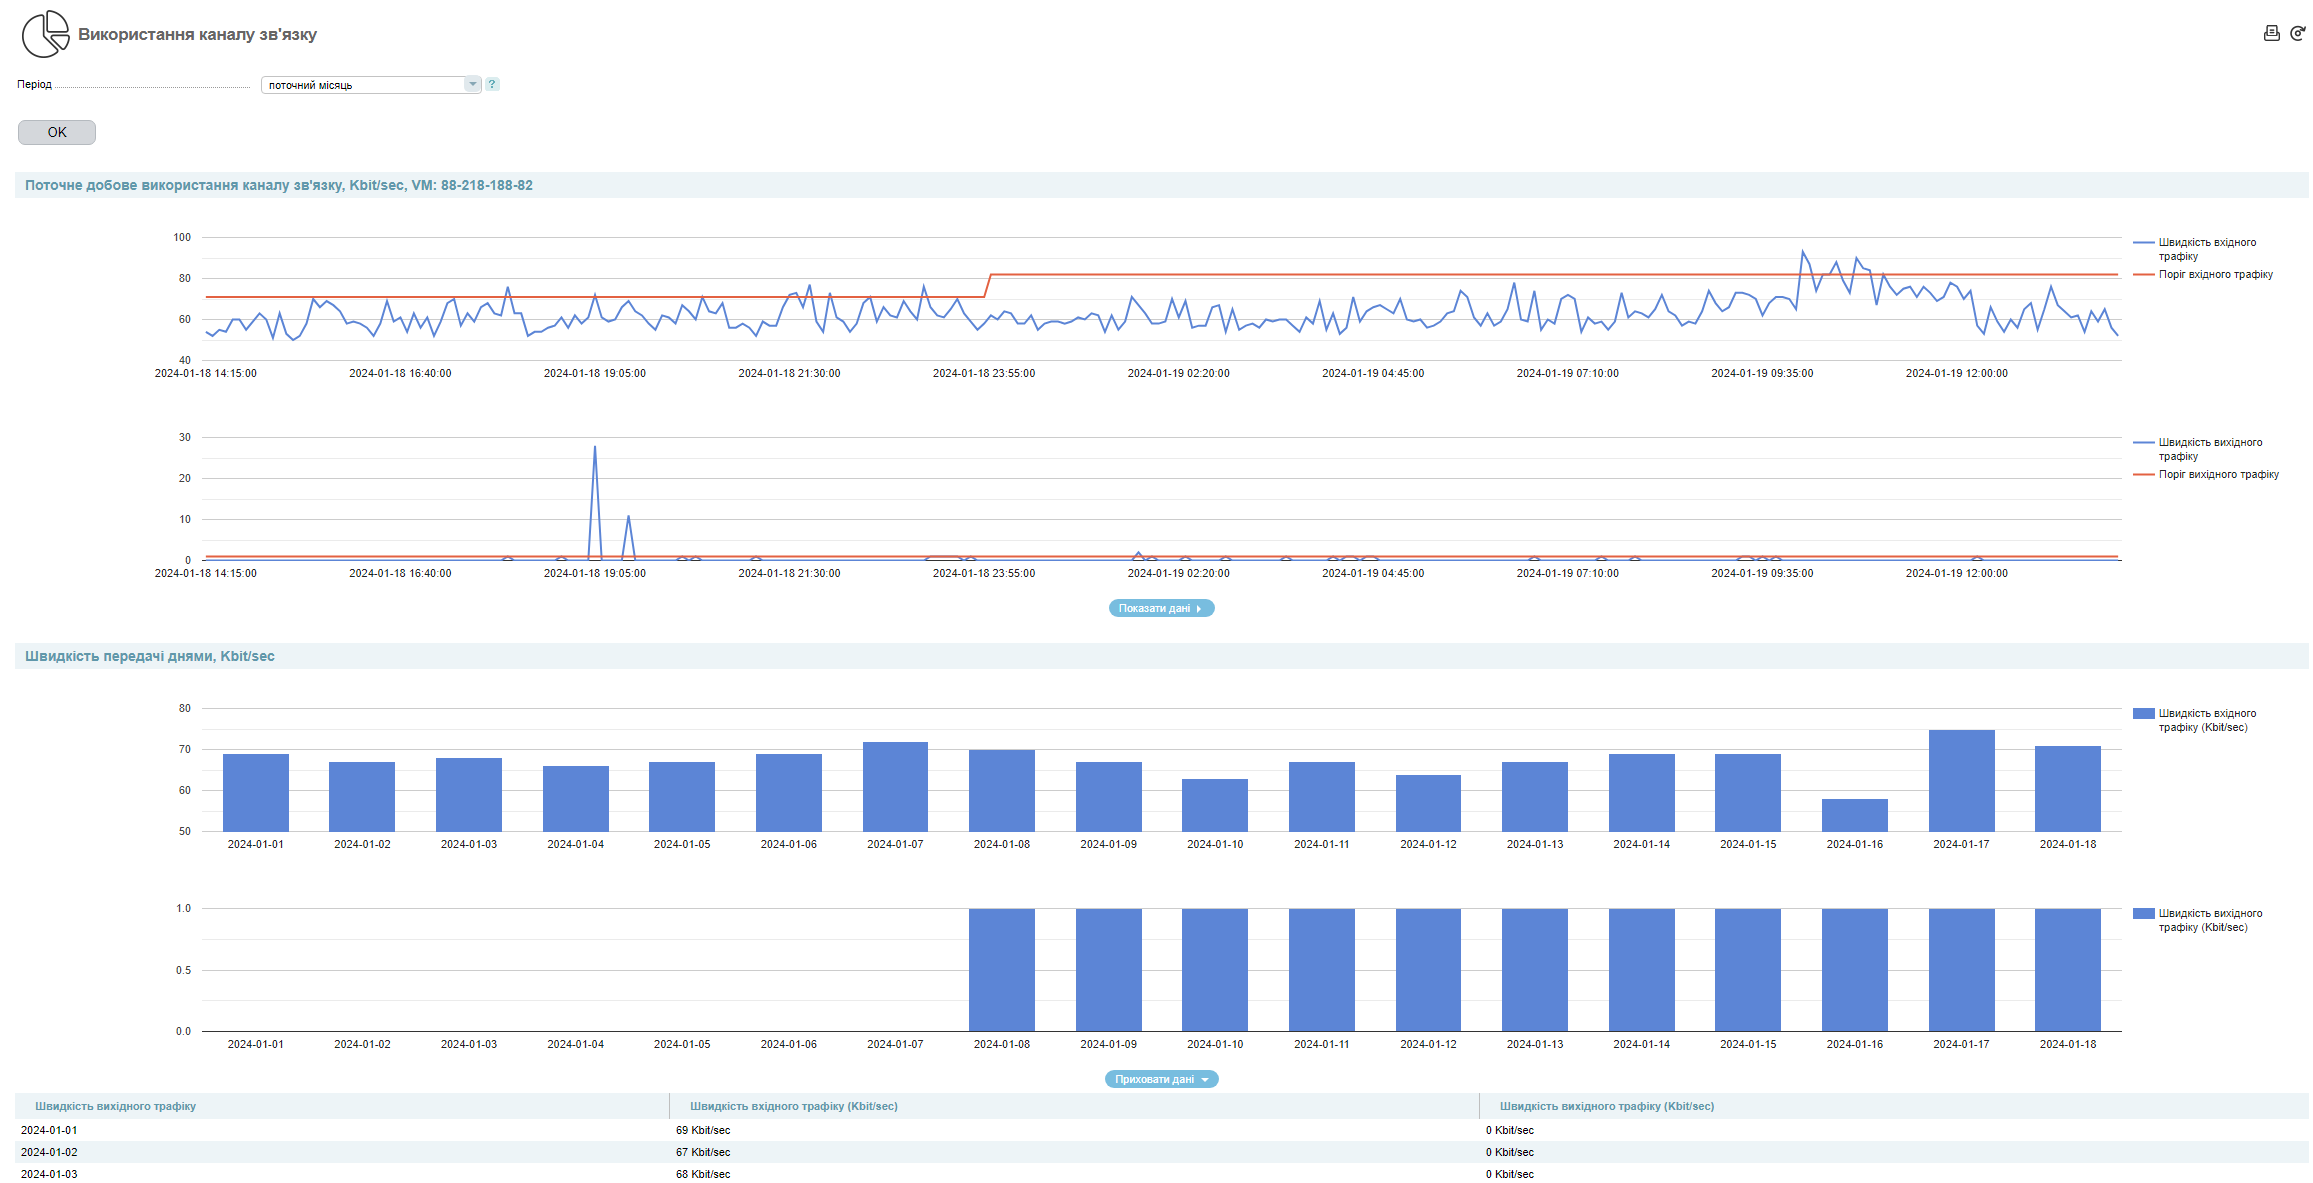Click the 'Період' field label
This screenshot has height=1183, width=2313.
click(34, 84)
